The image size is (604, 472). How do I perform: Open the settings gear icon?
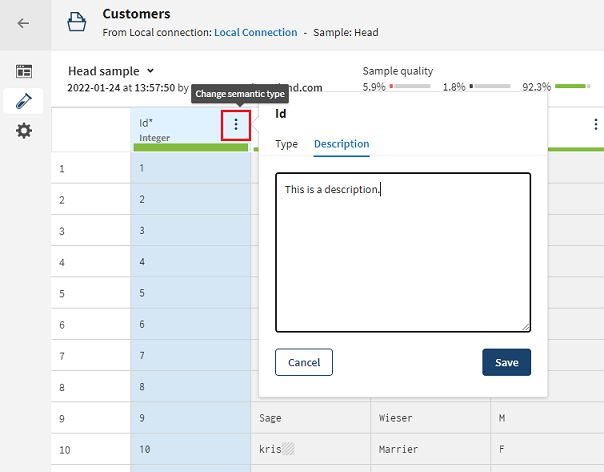pos(23,131)
